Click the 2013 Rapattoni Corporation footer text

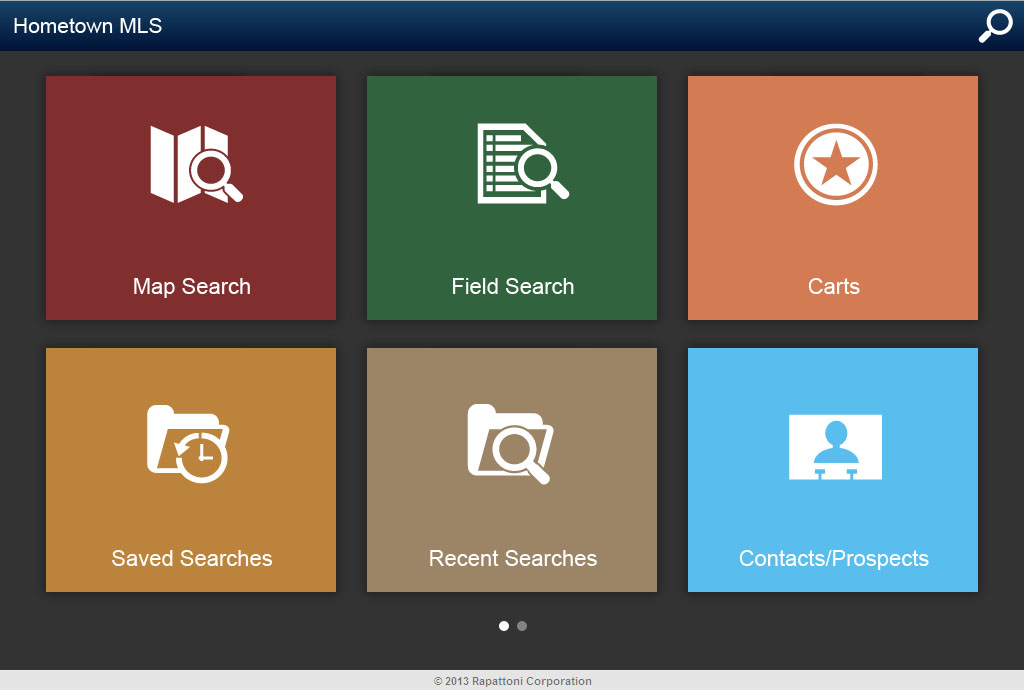pyautogui.click(x=512, y=681)
